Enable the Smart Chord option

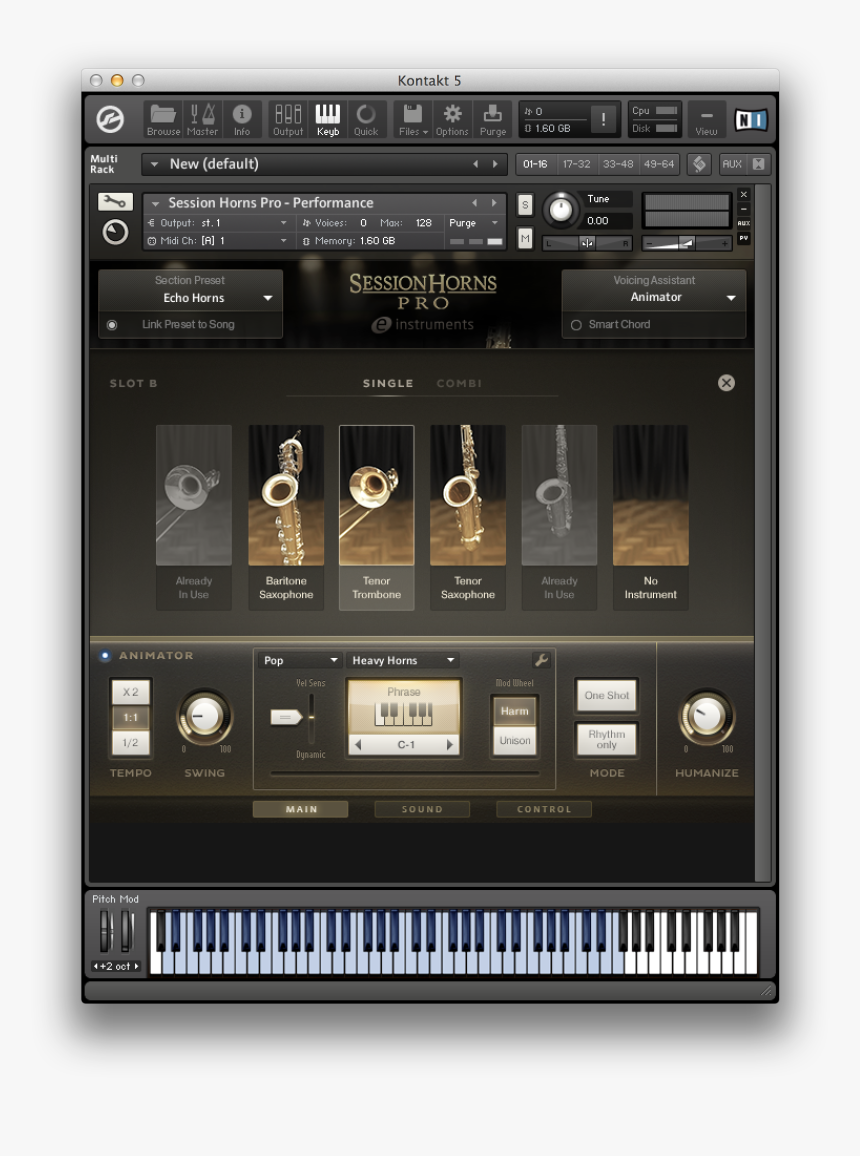[x=576, y=324]
